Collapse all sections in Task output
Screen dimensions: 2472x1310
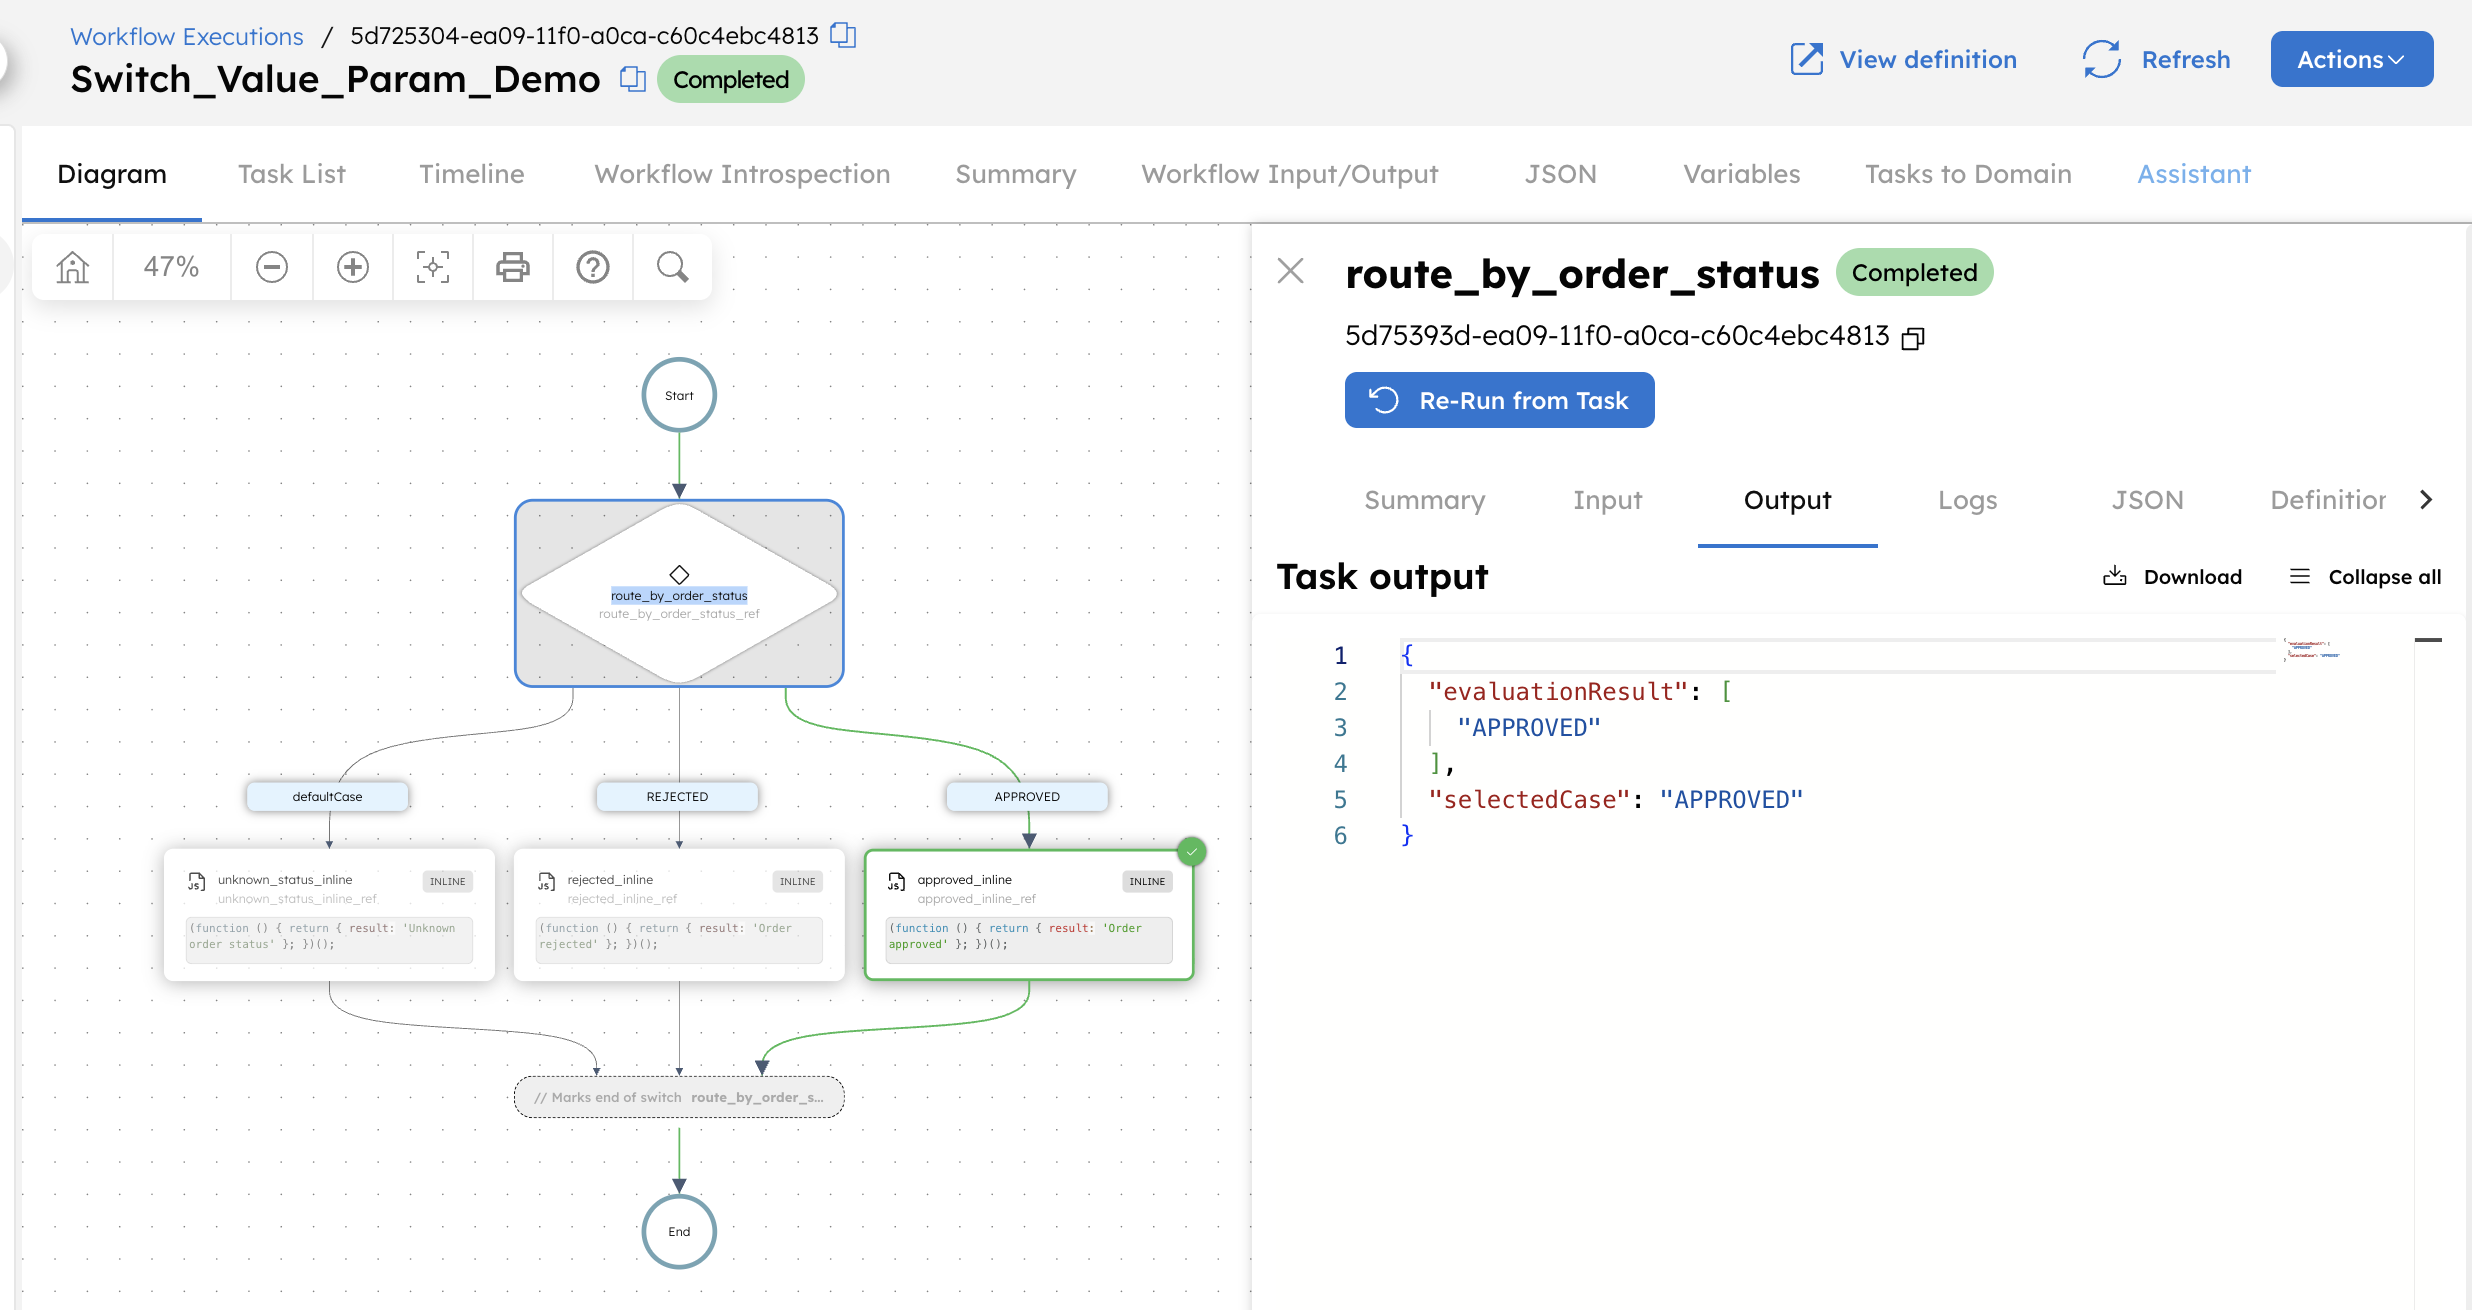pyautogui.click(x=2364, y=576)
